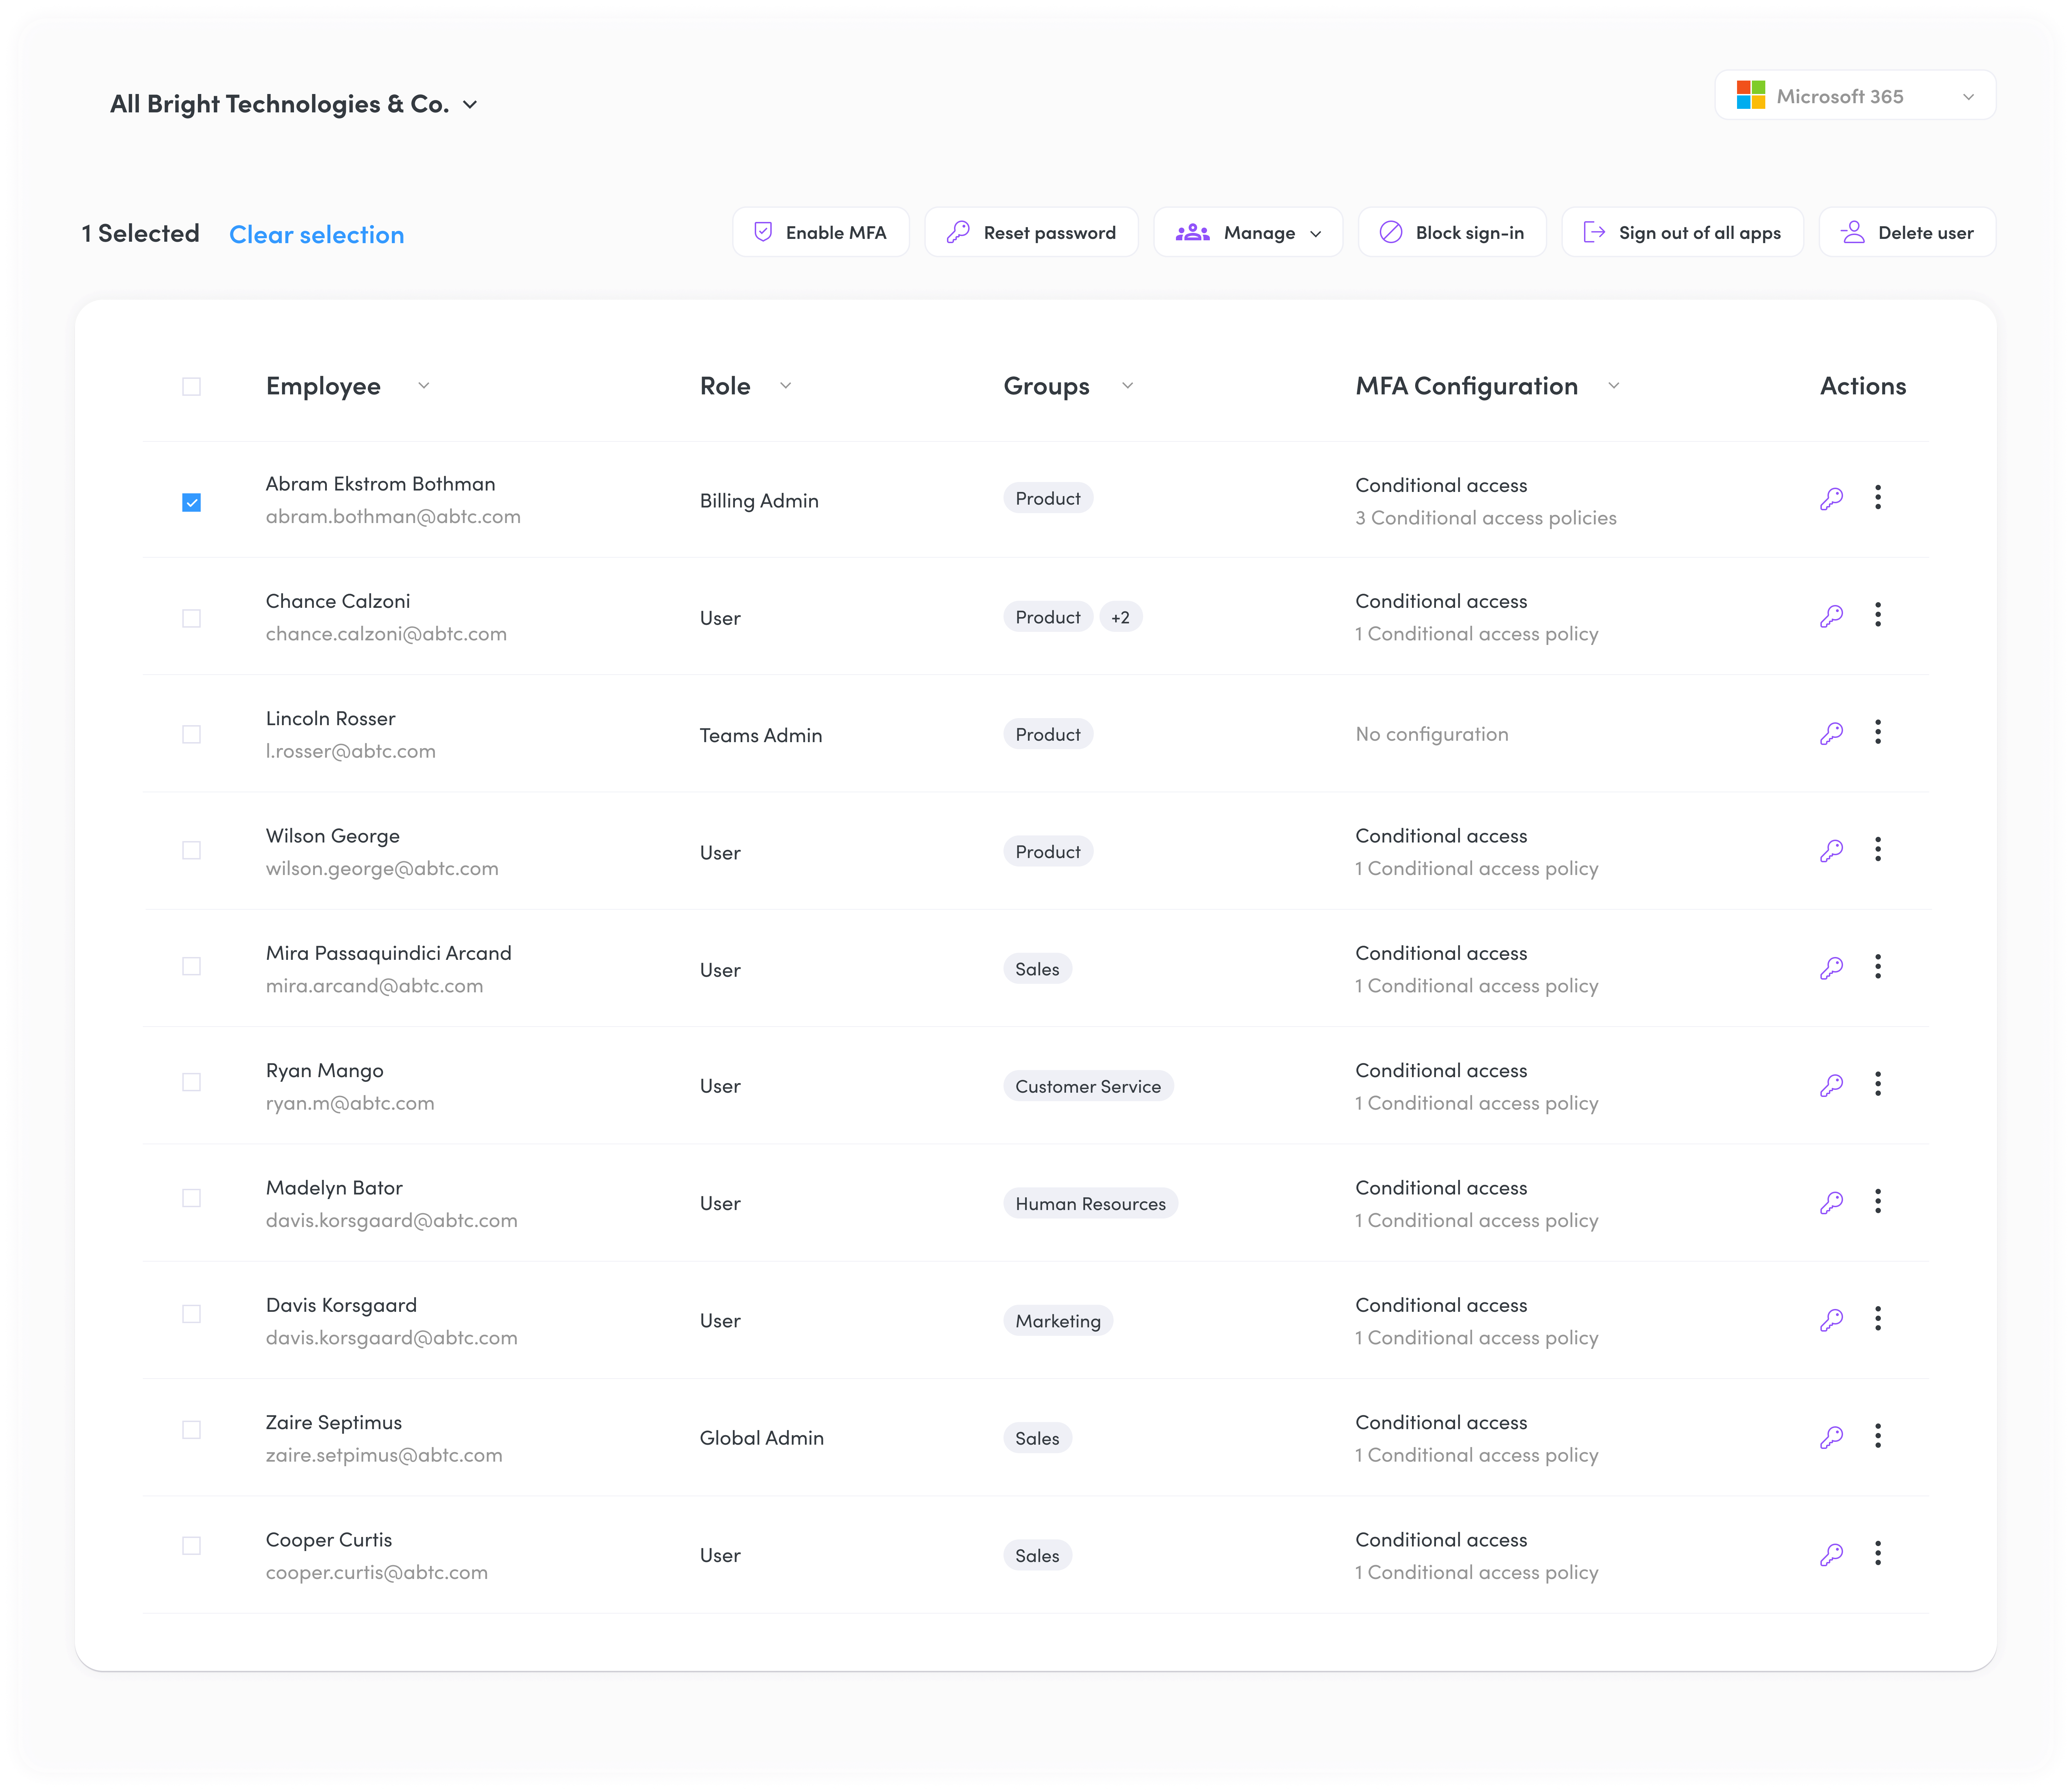Screen dimensions: 2072x1791
Task: Check the Wilson George row checkbox
Action: [192, 850]
